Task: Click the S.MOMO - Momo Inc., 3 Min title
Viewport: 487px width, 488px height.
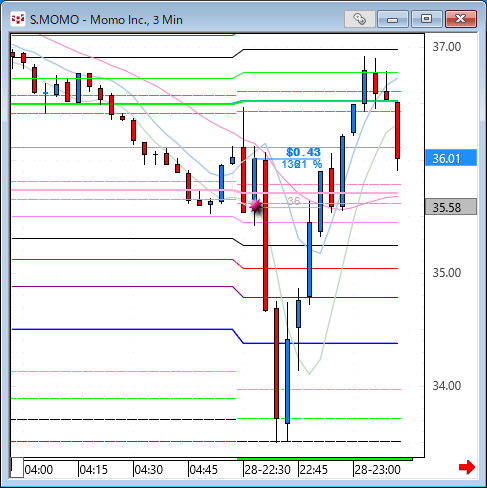Action: 106,20
